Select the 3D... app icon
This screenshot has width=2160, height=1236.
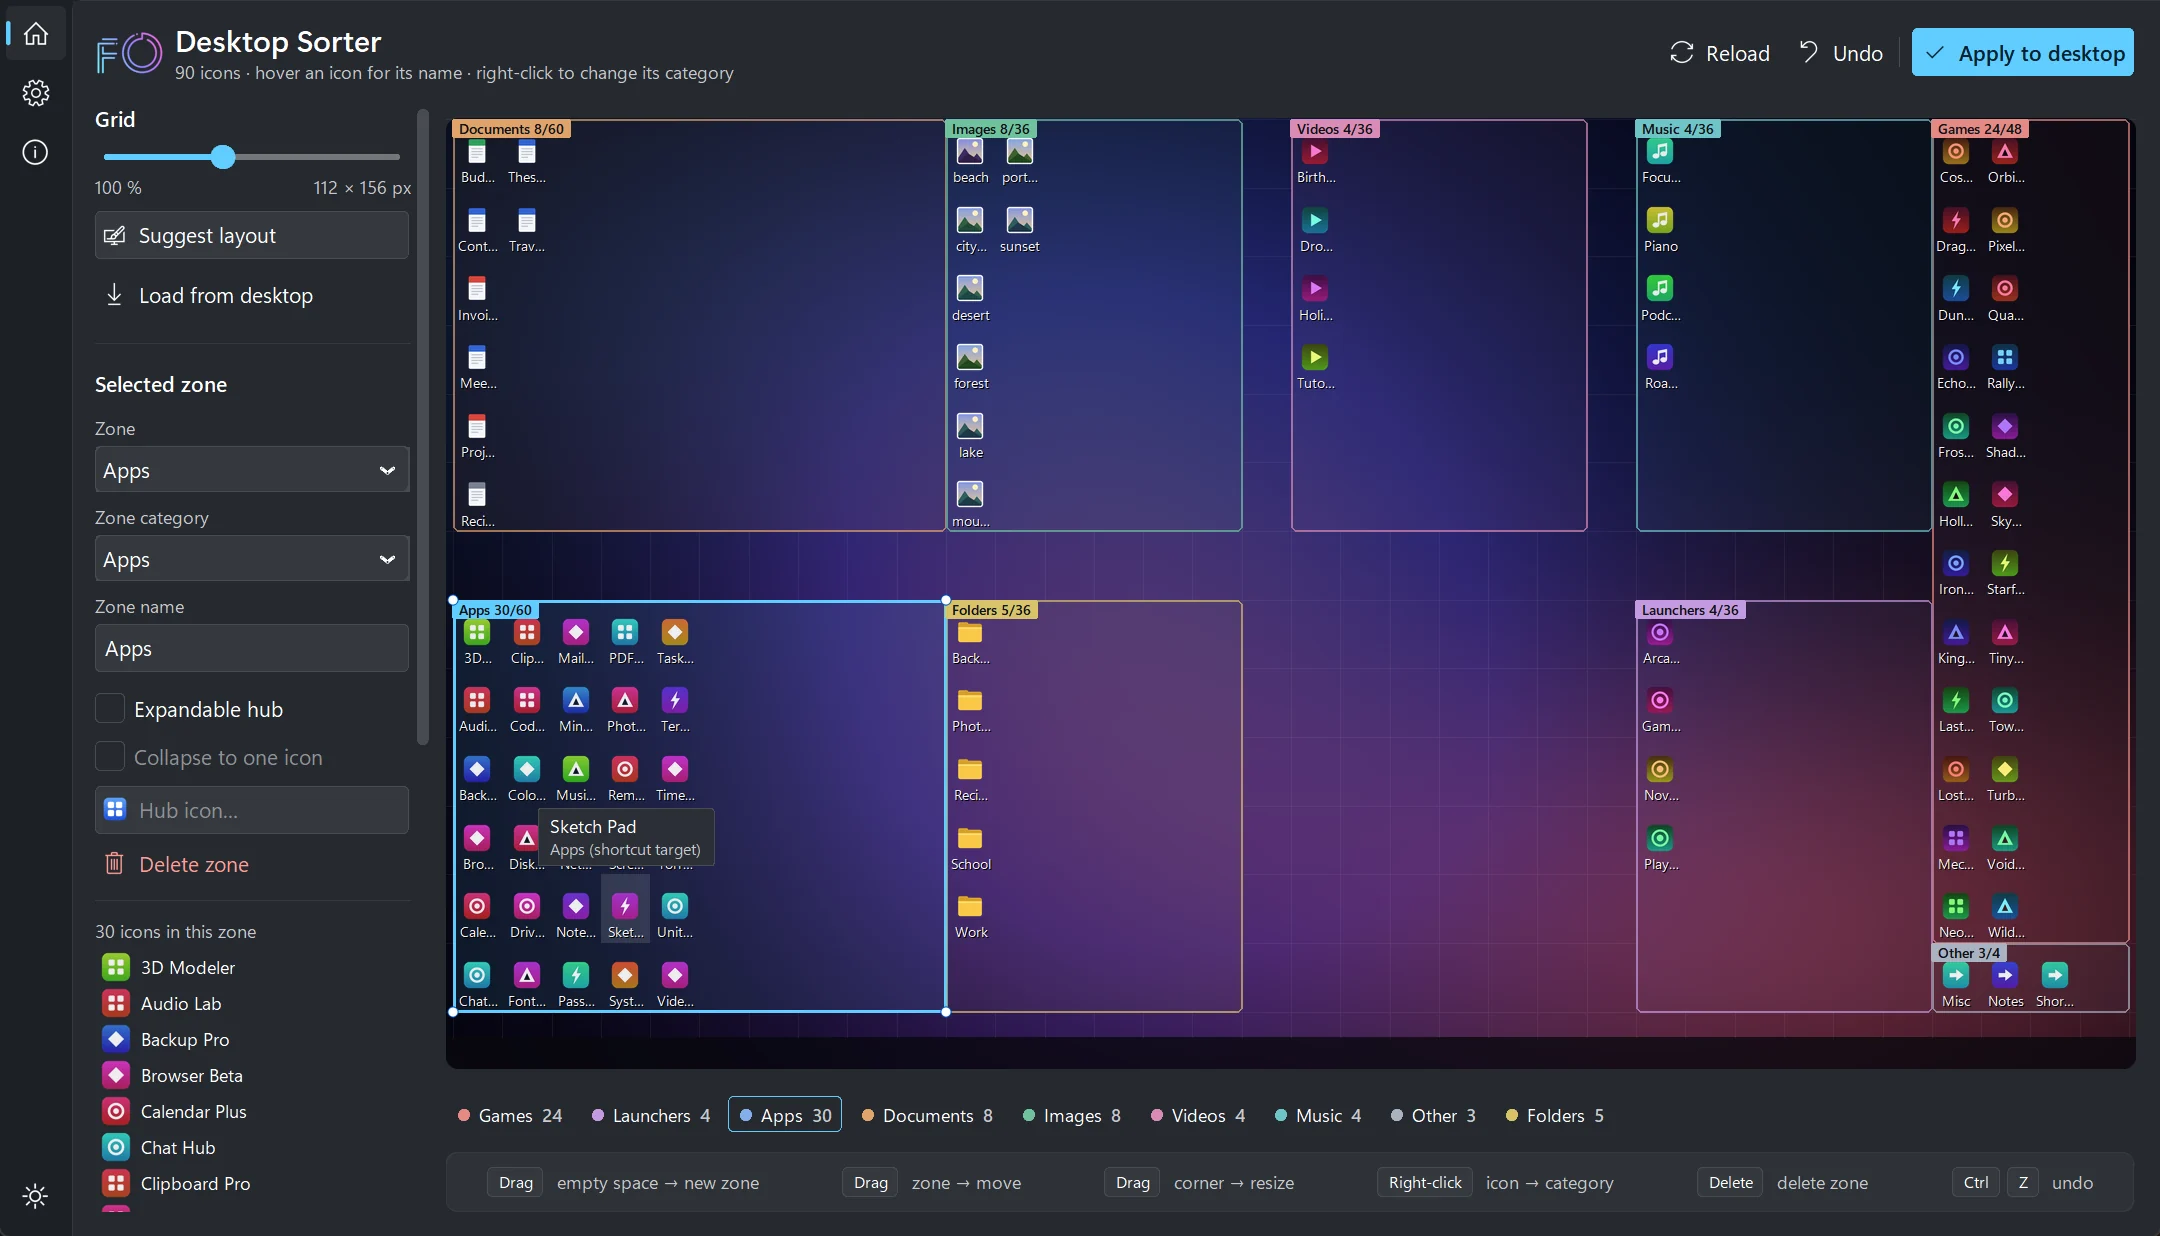477,643
